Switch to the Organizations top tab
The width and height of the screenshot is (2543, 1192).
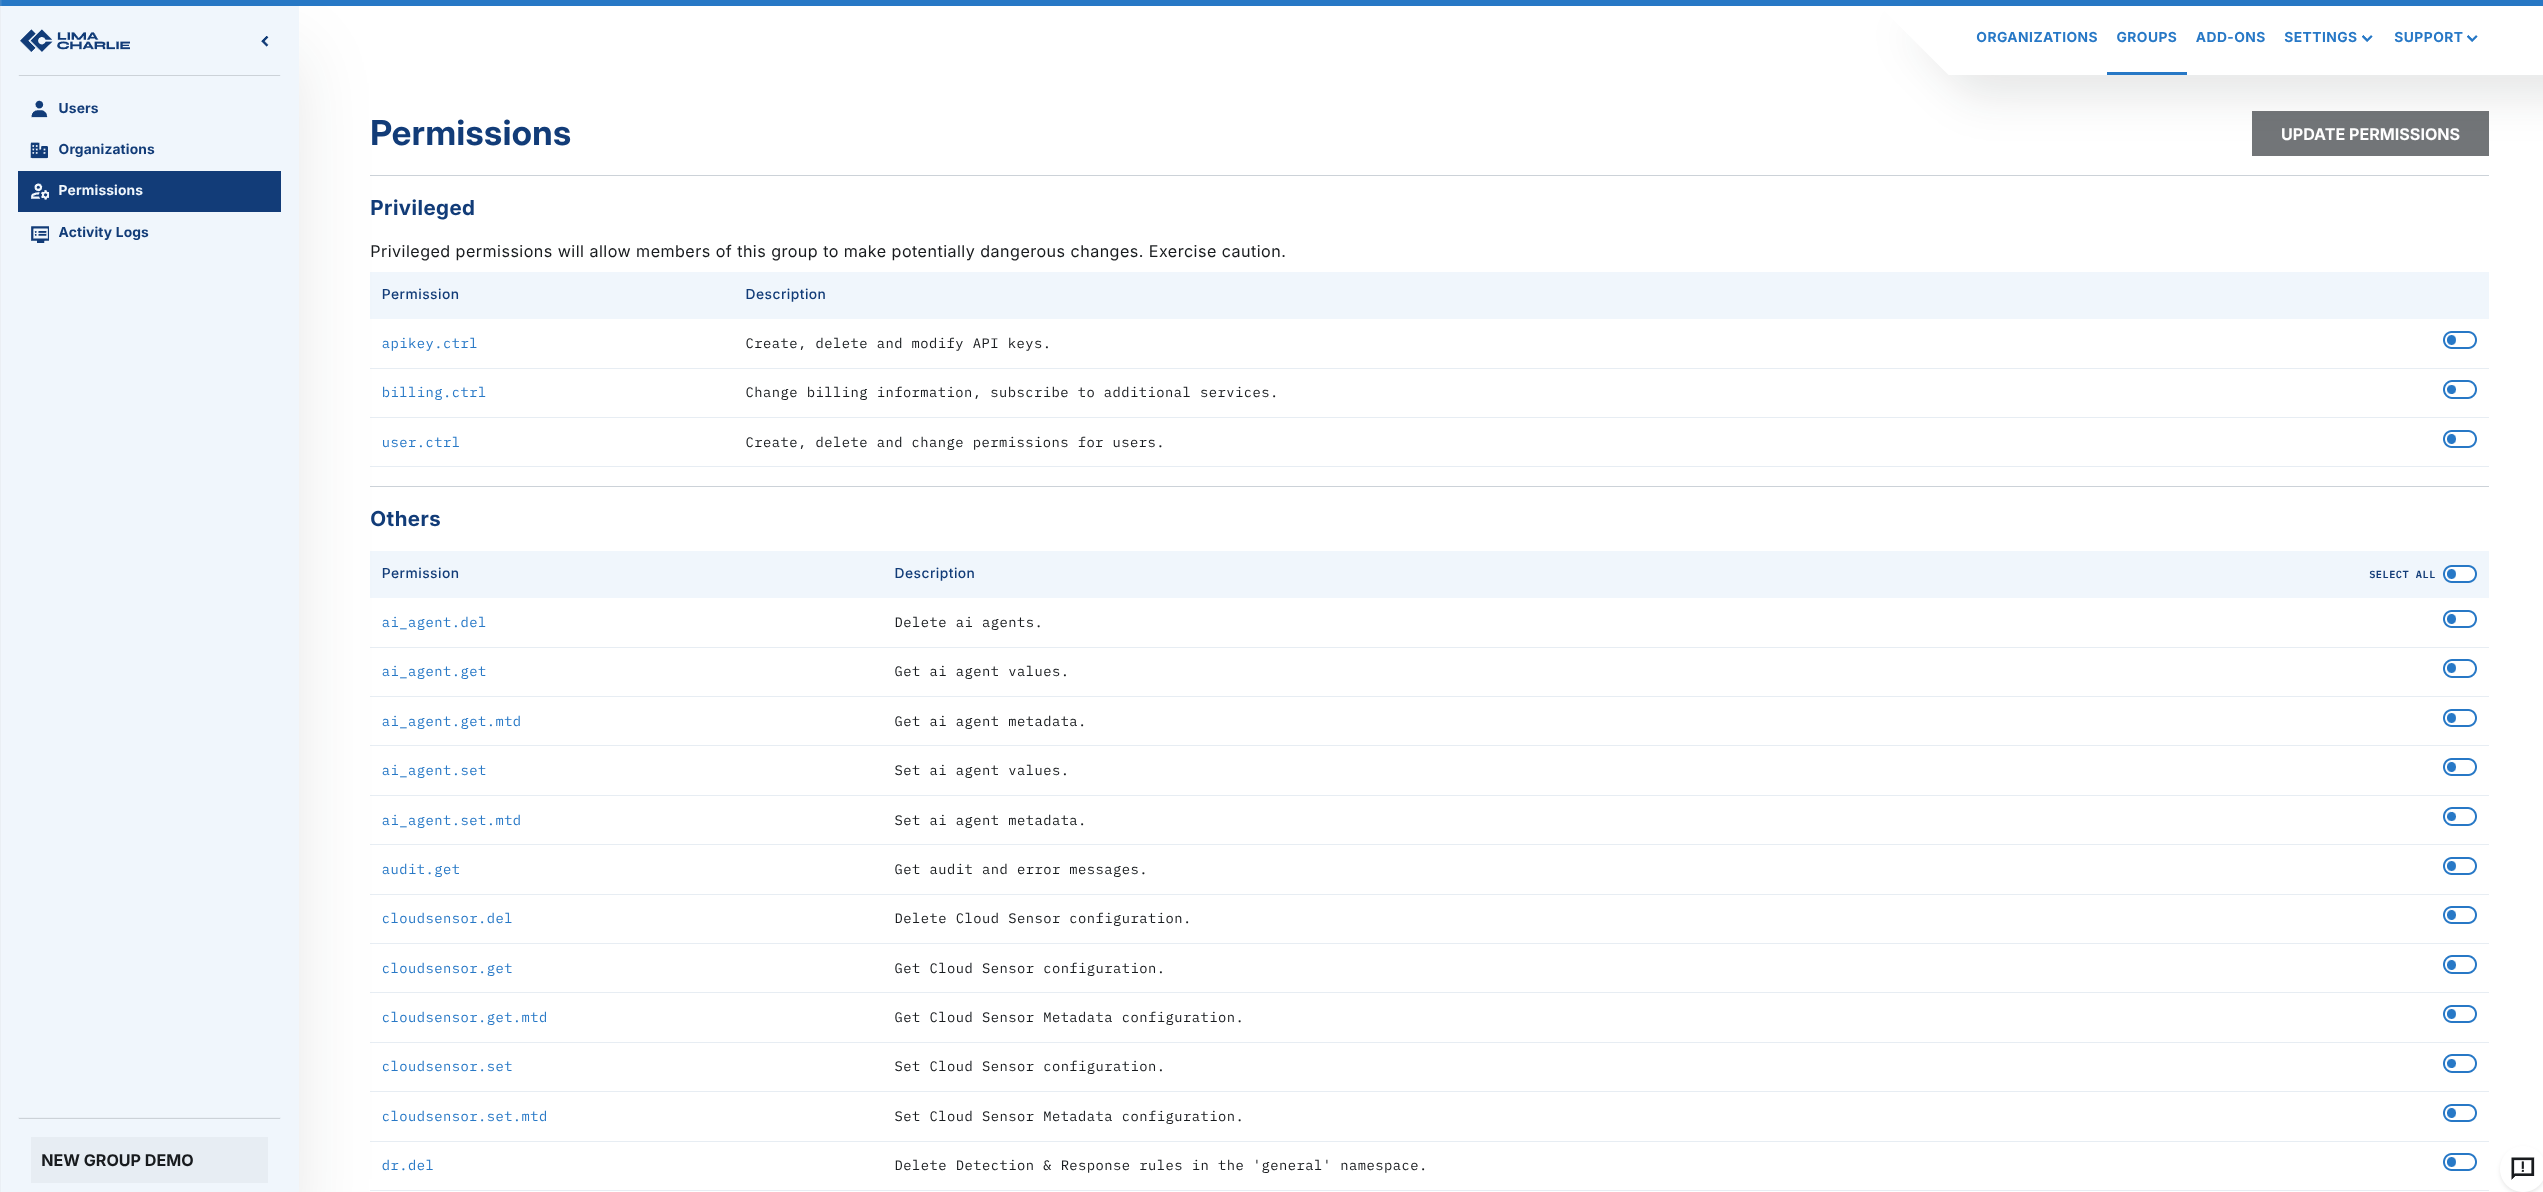(2036, 38)
